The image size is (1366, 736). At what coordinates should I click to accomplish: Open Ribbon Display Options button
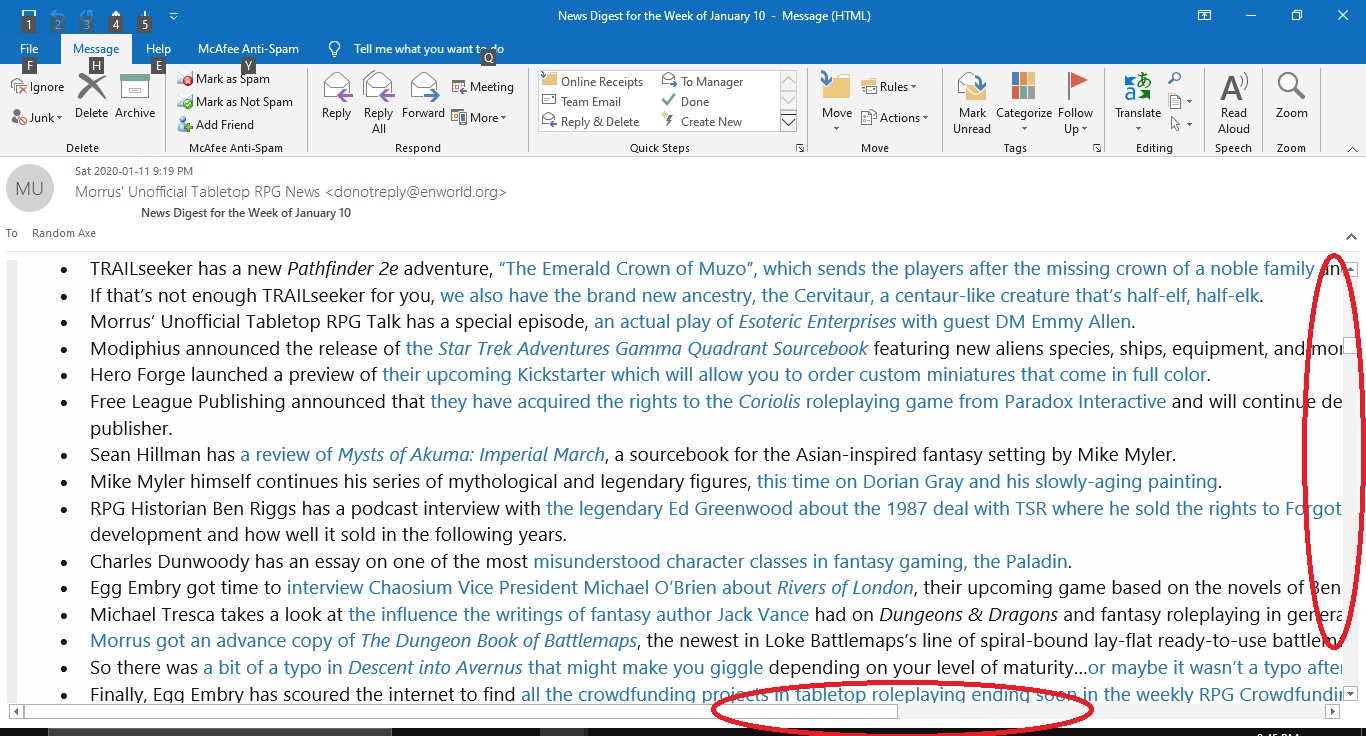click(x=1203, y=16)
